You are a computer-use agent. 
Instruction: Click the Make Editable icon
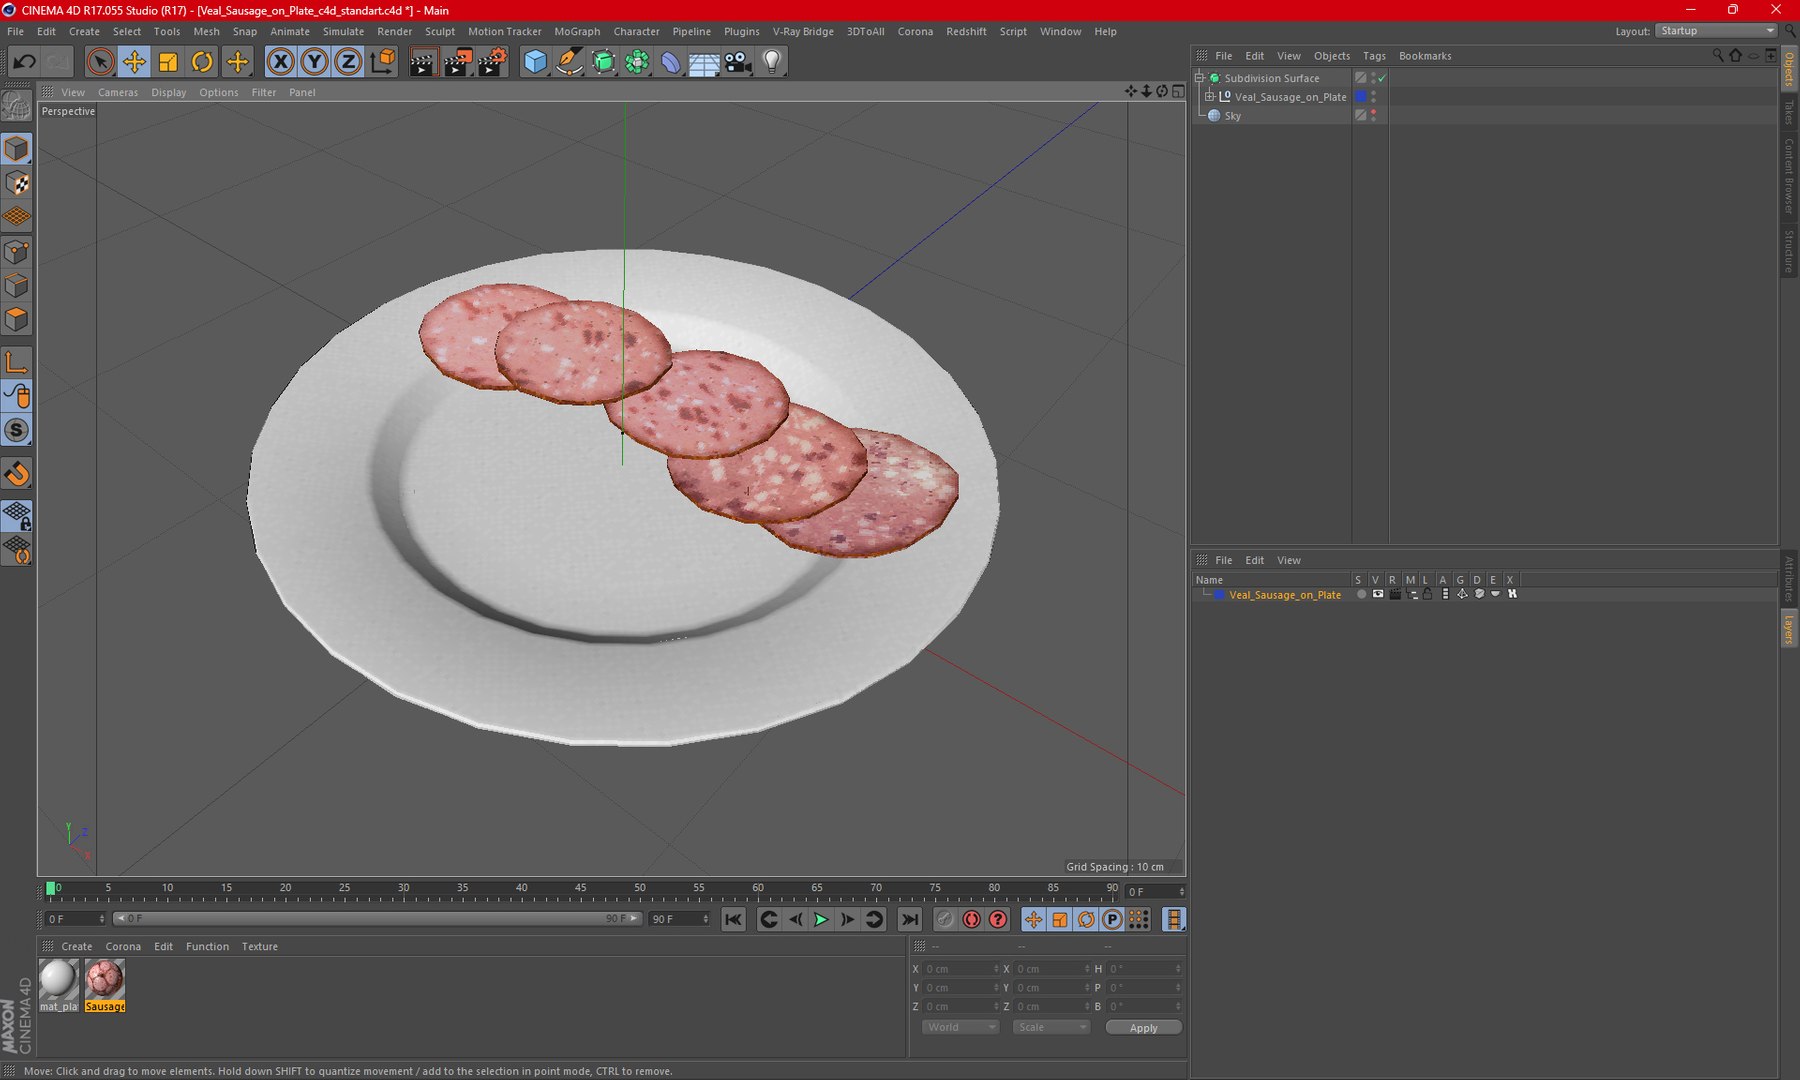pyautogui.click(x=17, y=105)
